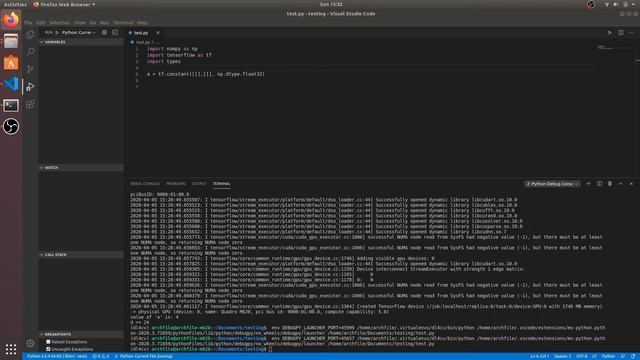
Task: Open the Run menu
Action: (x=104, y=23)
